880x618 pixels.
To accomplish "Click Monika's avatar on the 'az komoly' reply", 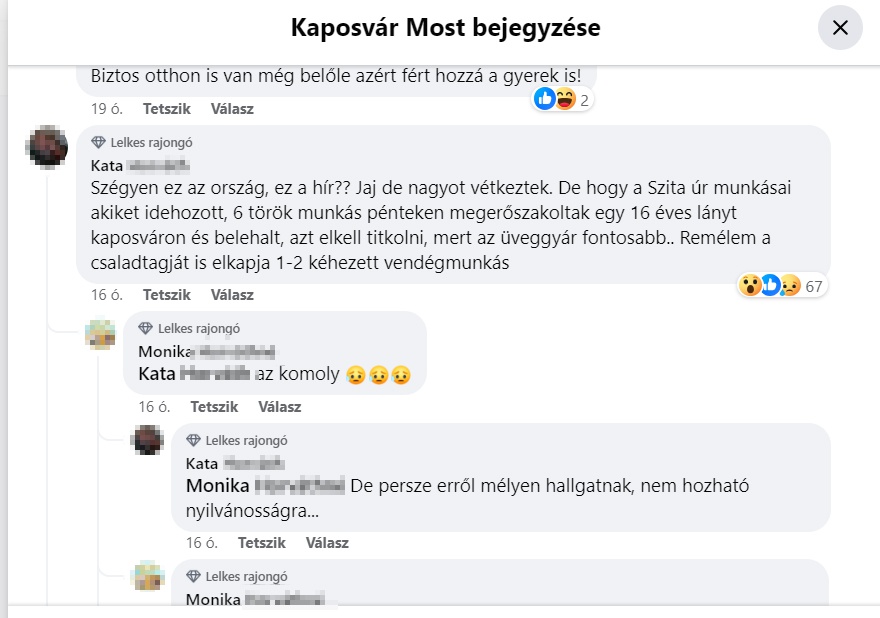I will coord(100,333).
